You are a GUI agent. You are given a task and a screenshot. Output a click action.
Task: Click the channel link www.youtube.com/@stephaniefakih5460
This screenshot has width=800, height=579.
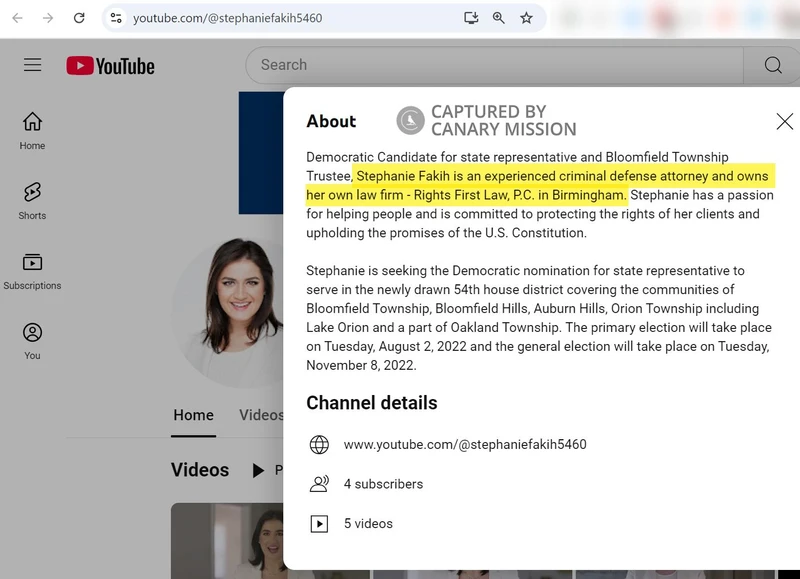tap(465, 444)
